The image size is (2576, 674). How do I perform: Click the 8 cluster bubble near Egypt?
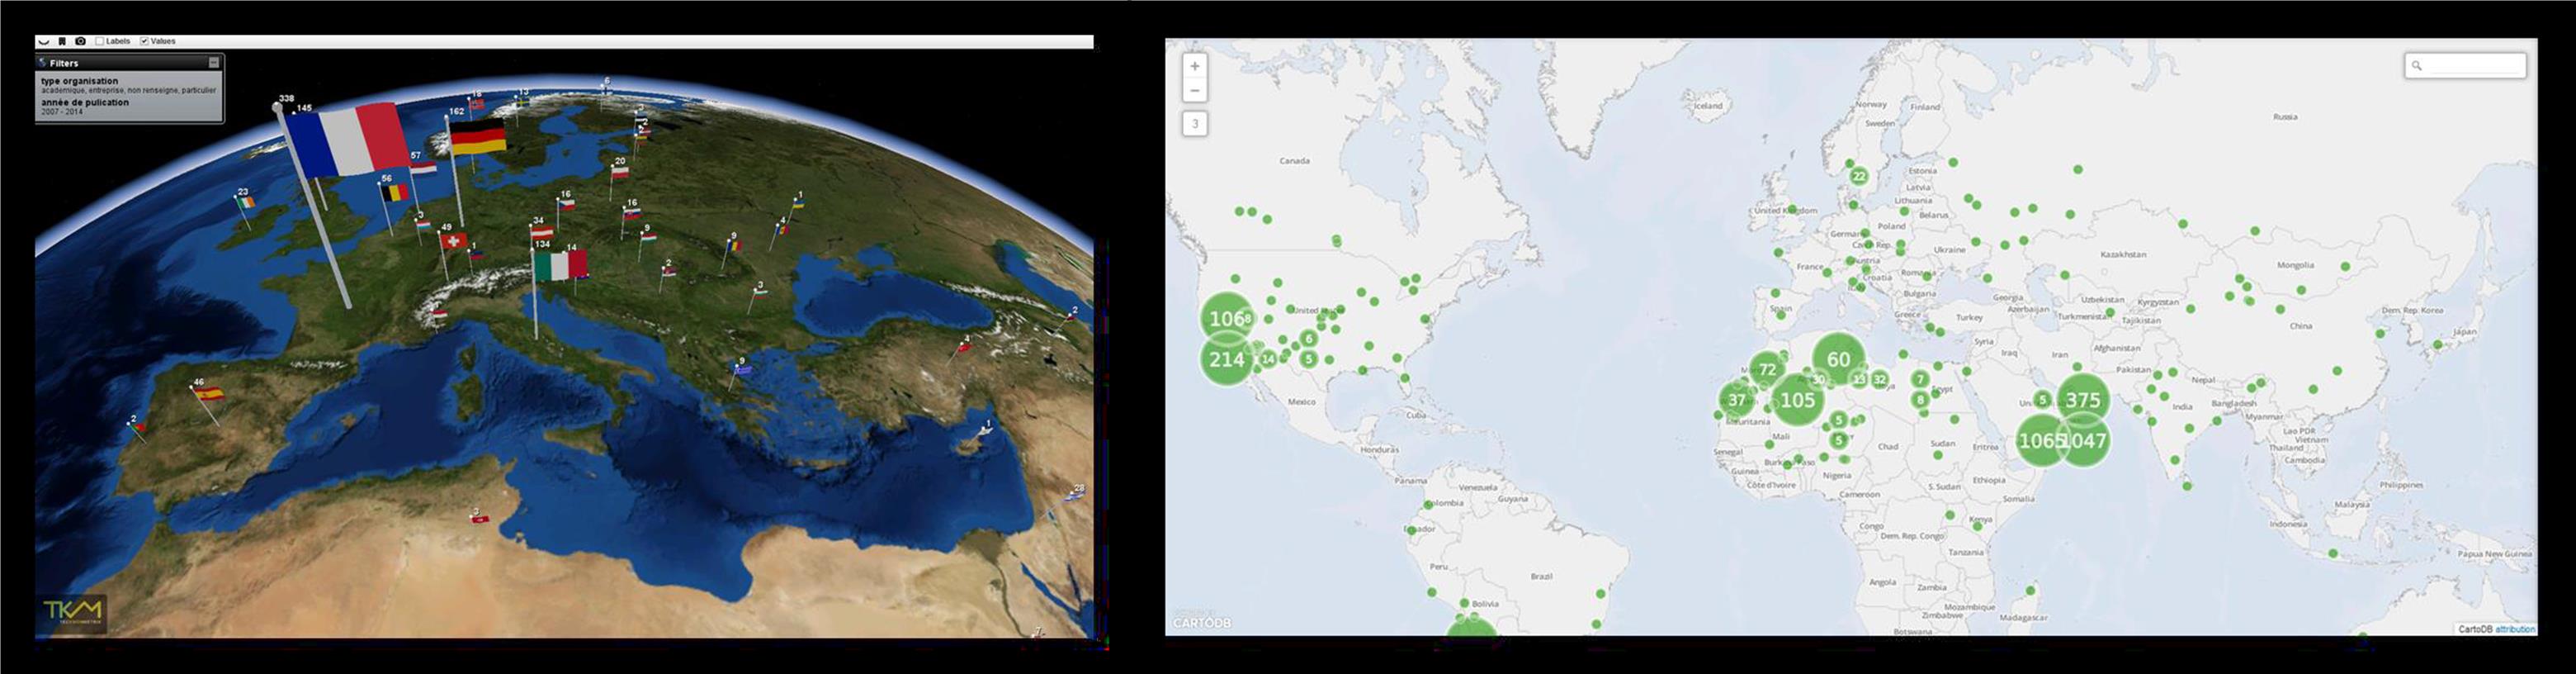click(1920, 400)
